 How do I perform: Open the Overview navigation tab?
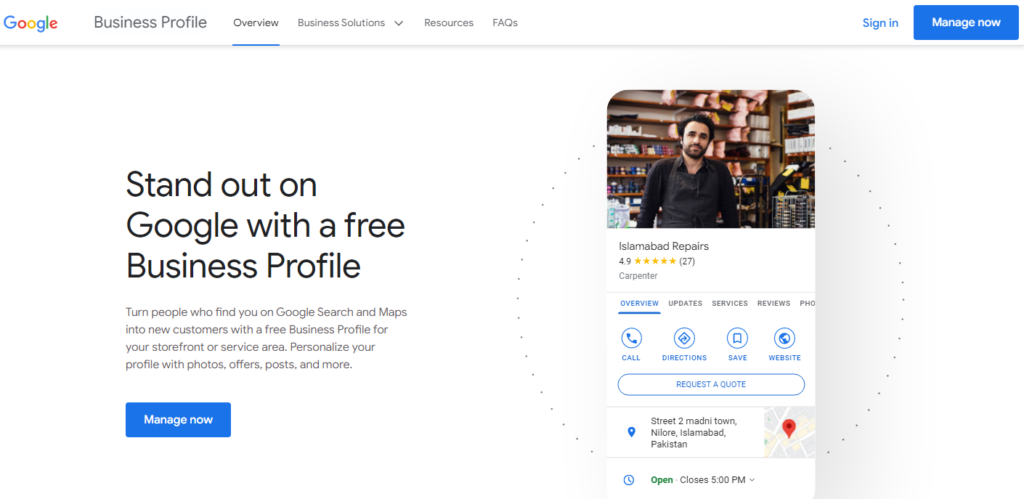[x=256, y=23]
